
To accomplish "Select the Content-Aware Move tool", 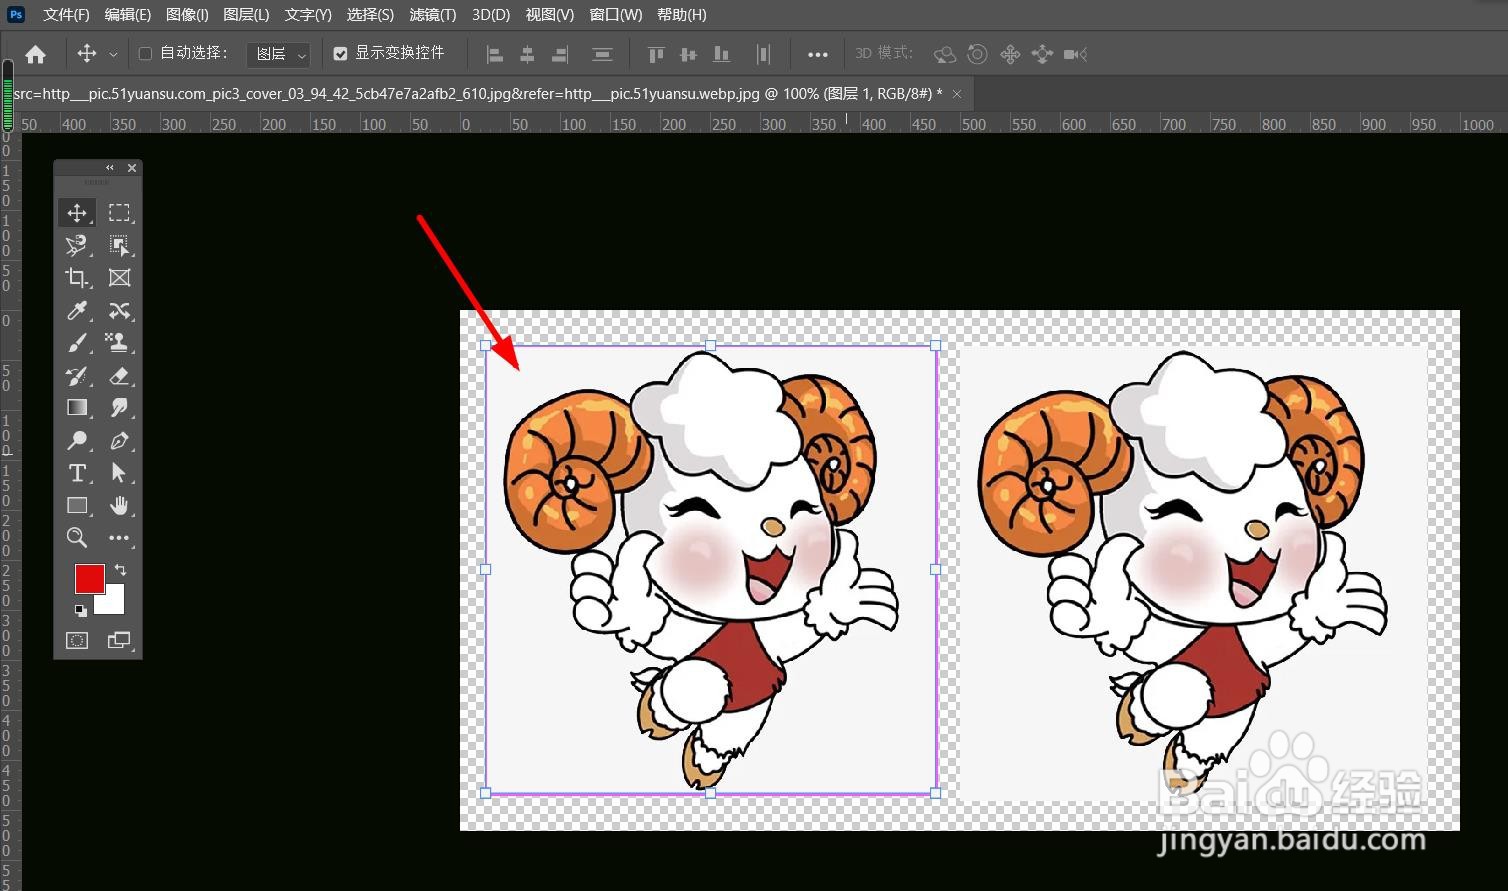I will pyautogui.click(x=119, y=311).
